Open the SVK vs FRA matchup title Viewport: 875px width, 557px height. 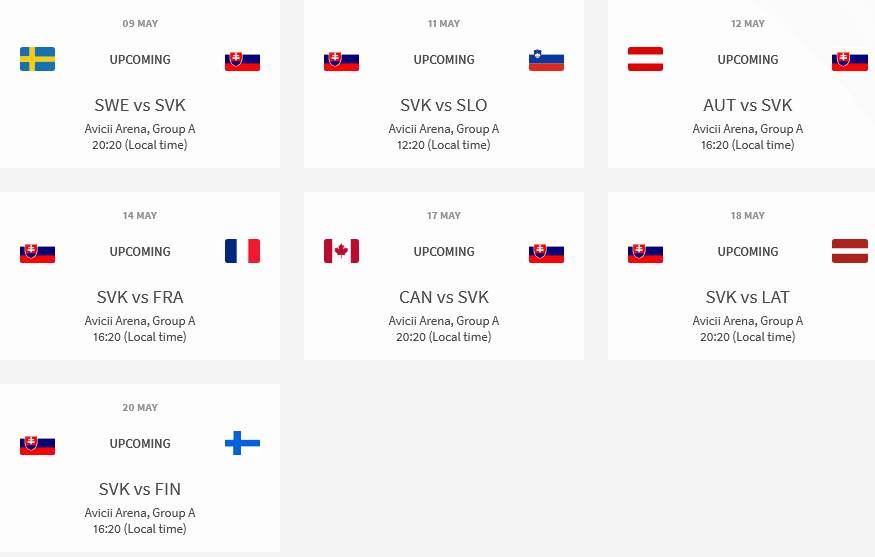(x=140, y=297)
